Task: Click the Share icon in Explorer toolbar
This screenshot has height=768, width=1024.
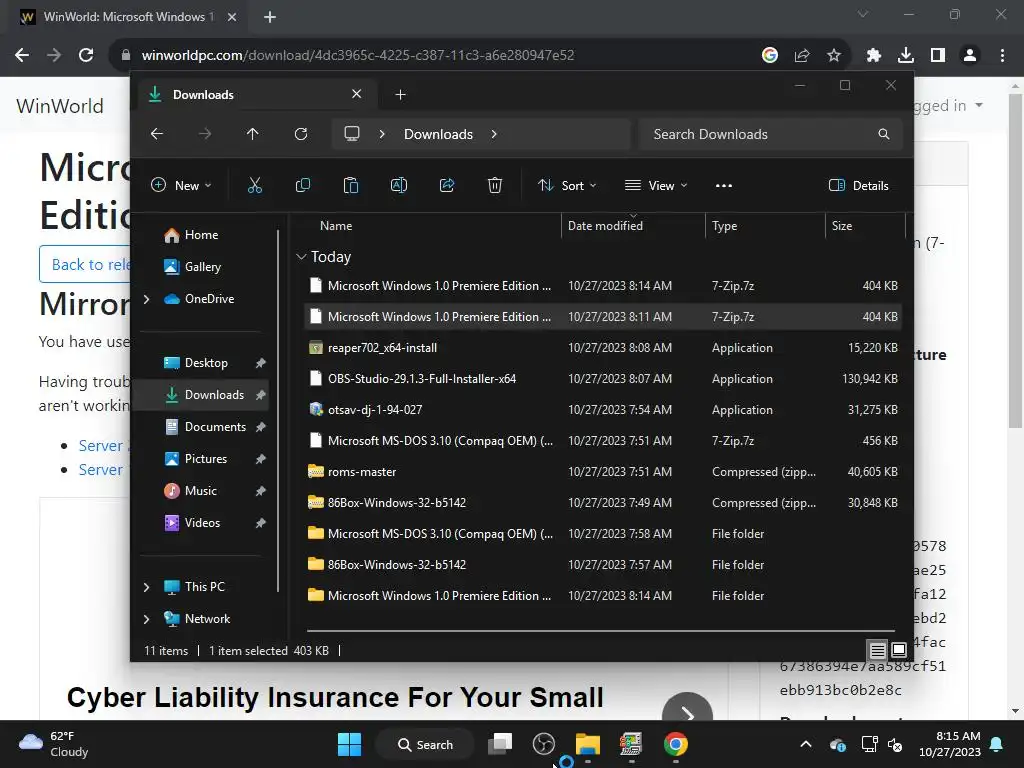Action: click(447, 185)
